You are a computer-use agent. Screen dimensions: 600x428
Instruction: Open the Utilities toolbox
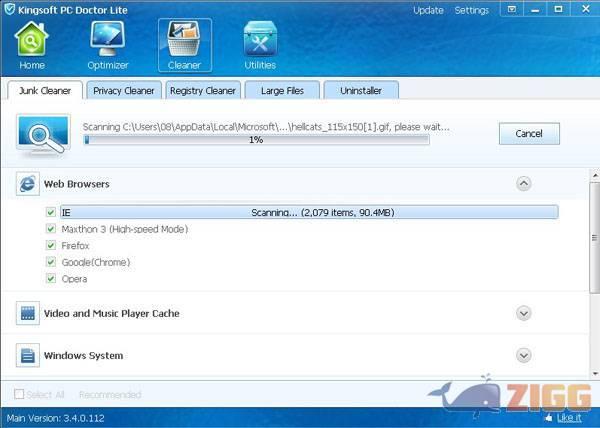(260, 46)
